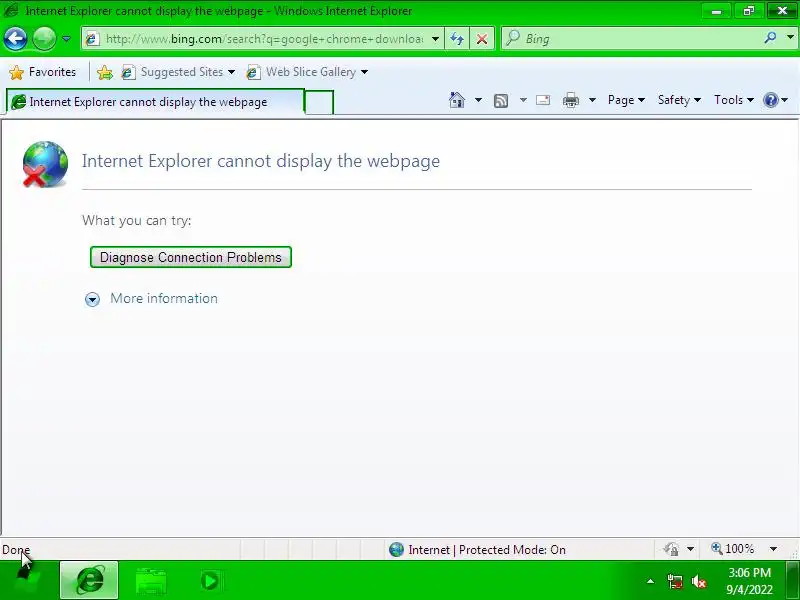The height and width of the screenshot is (600, 800).
Task: Open the Favorites center
Action: click(x=42, y=72)
